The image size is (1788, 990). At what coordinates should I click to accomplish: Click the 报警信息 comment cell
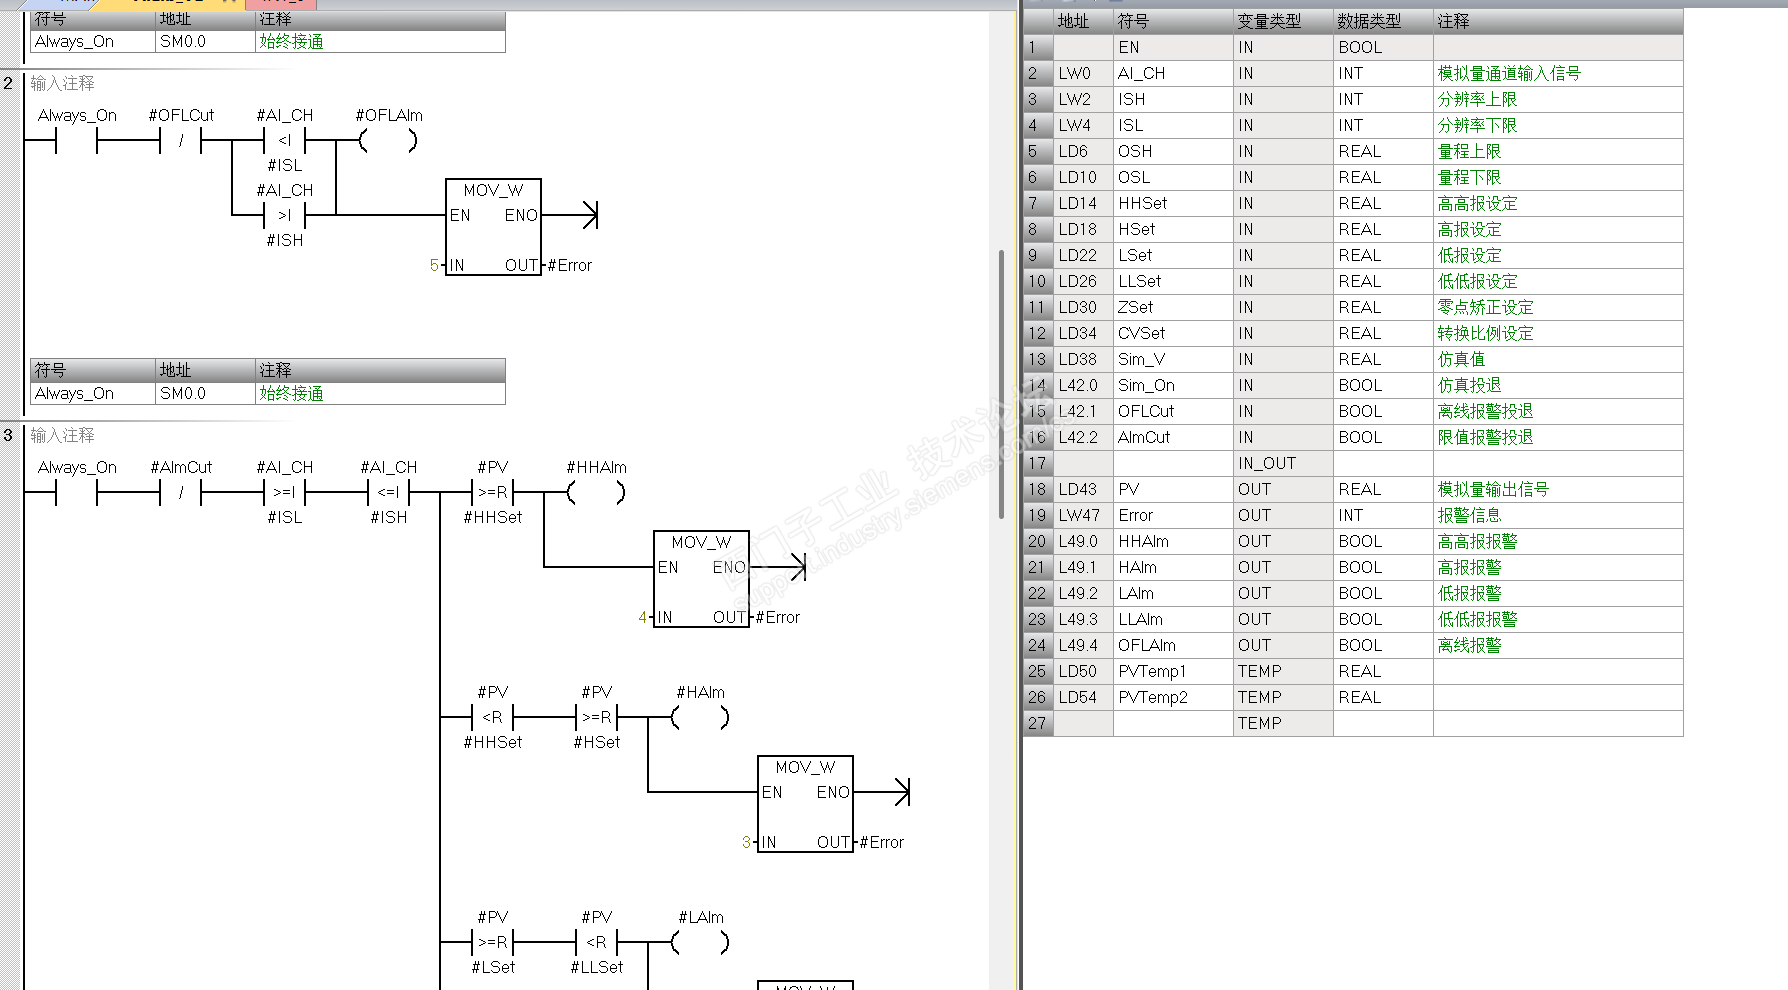1558,515
